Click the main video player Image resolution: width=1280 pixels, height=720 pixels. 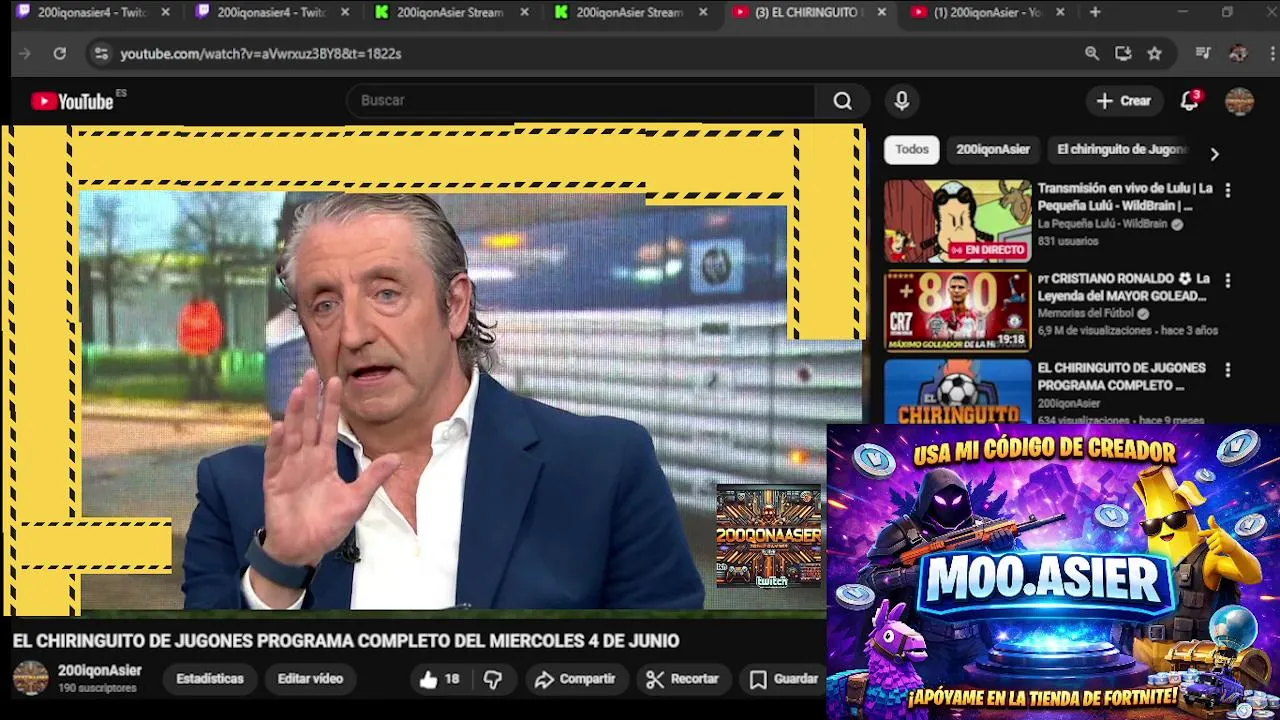[433, 368]
